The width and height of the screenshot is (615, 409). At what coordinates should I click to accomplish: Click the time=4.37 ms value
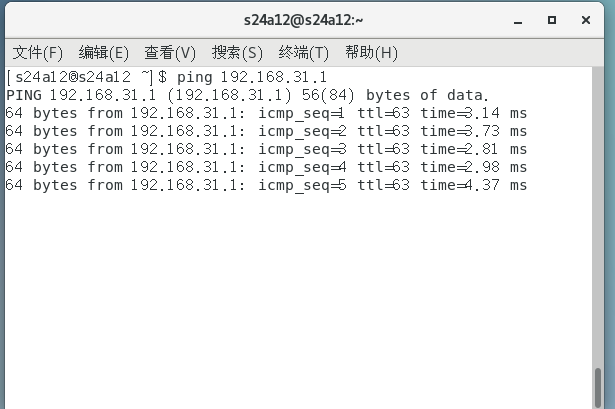473,185
